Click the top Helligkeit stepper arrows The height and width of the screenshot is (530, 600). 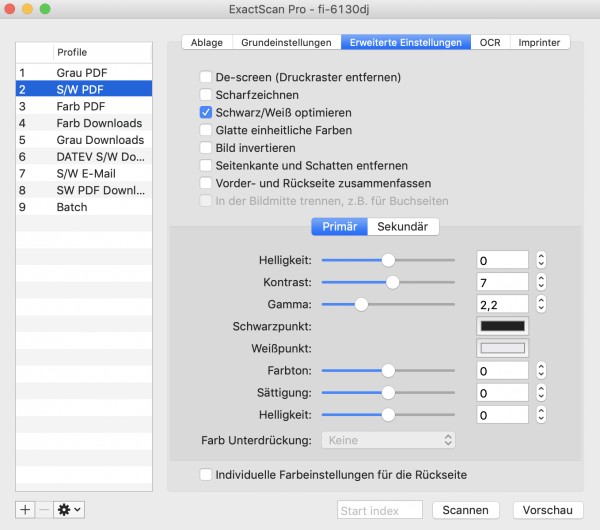coord(541,260)
